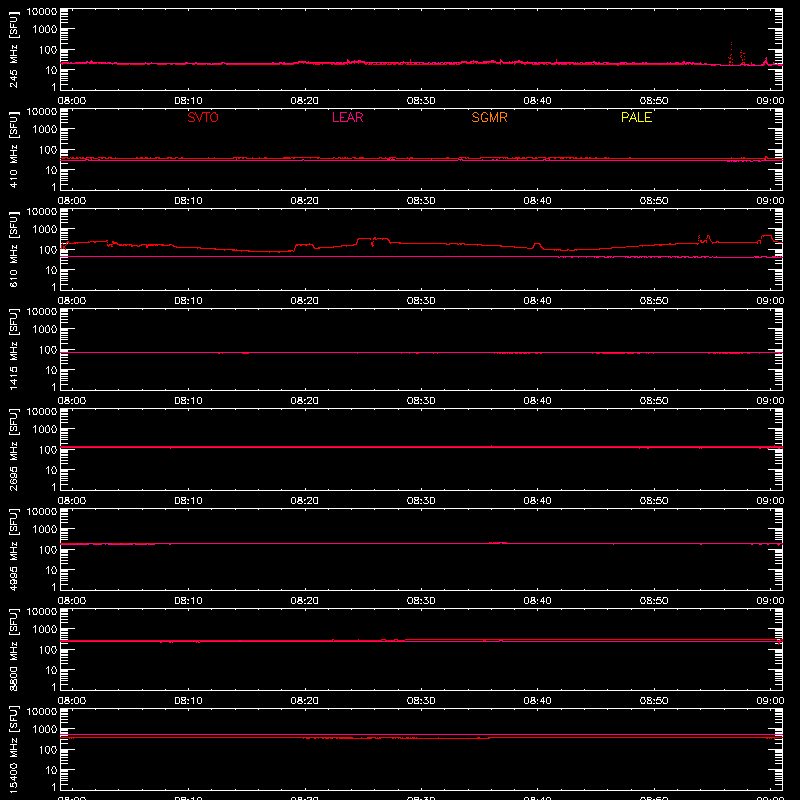Click the 10 y-axis value on 8800 MHz plot
The width and height of the screenshot is (800, 800).
coord(51,670)
